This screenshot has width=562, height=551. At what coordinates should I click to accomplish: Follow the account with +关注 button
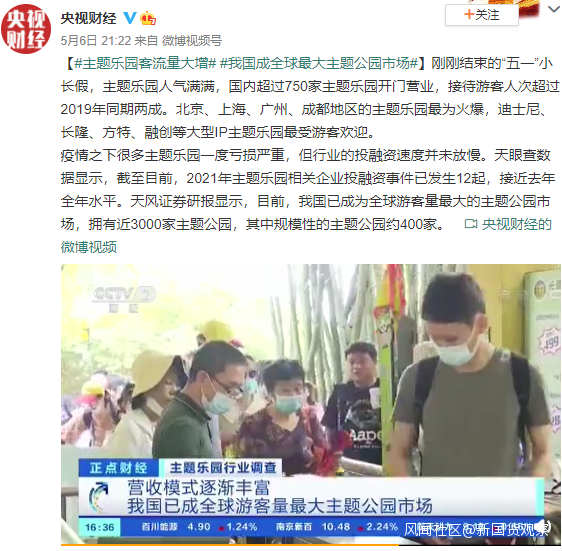(x=481, y=15)
